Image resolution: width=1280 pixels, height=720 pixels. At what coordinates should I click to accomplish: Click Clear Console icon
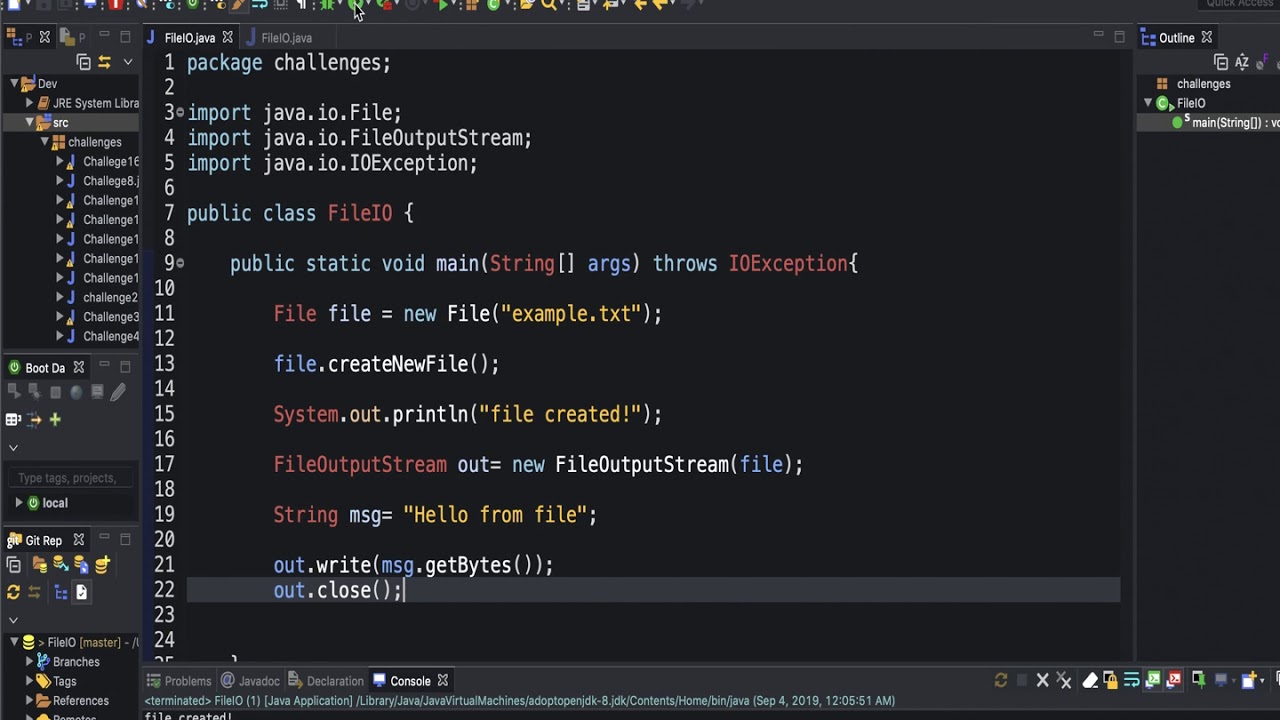pos(1090,680)
